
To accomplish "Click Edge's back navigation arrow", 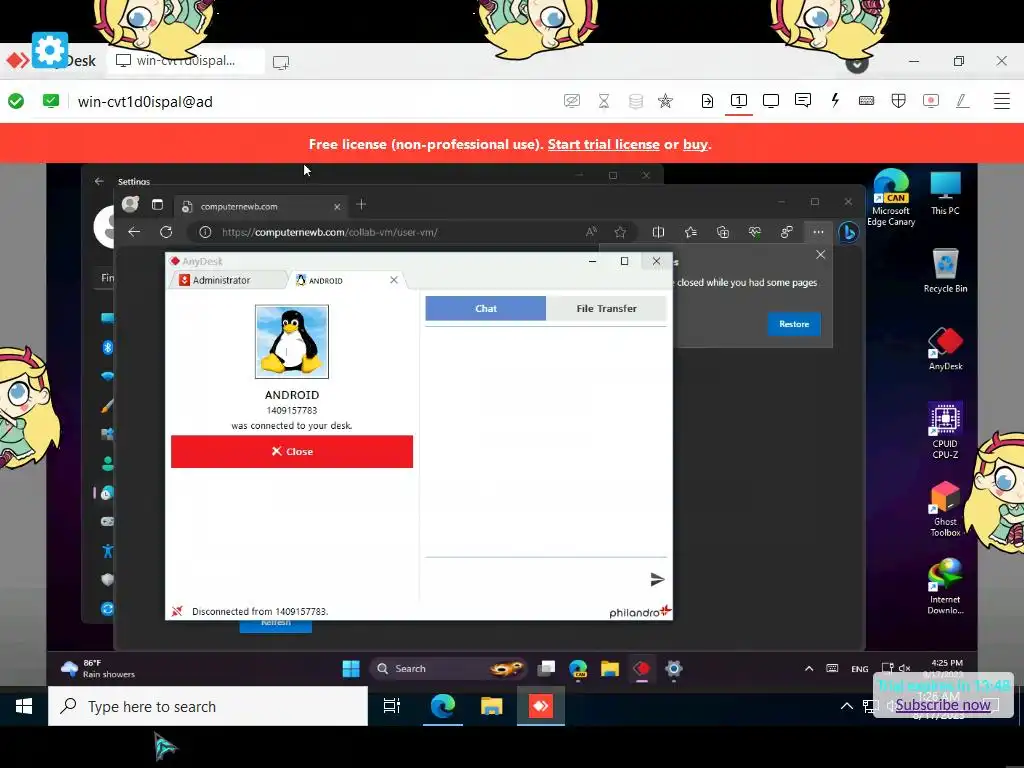I will pos(134,232).
